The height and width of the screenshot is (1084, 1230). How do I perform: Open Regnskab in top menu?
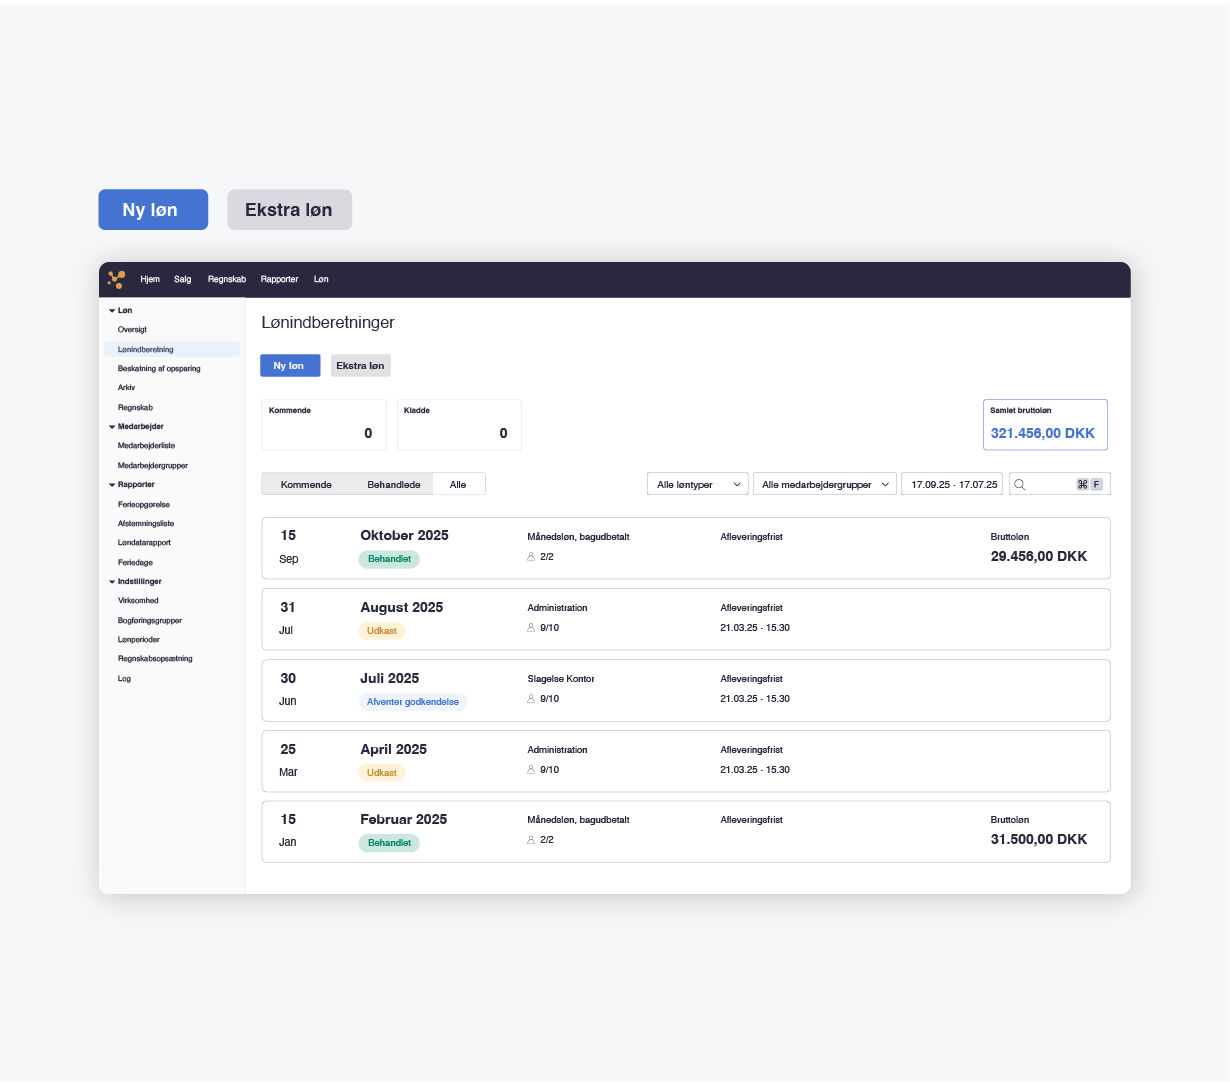pyautogui.click(x=227, y=280)
